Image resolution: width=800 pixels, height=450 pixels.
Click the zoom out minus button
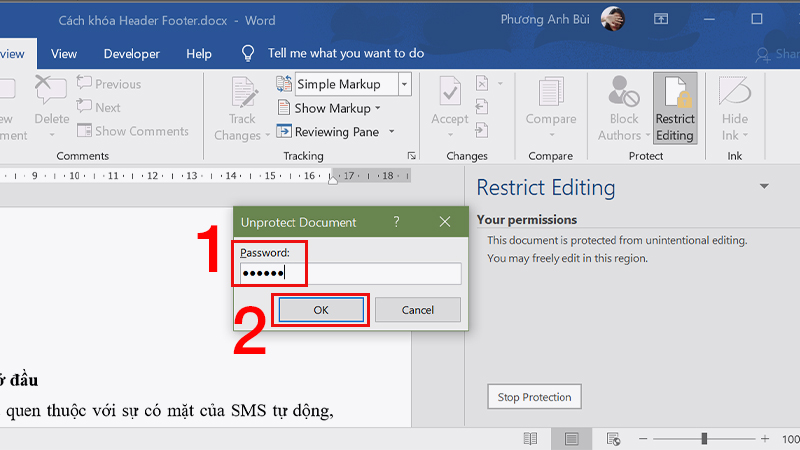(643, 438)
